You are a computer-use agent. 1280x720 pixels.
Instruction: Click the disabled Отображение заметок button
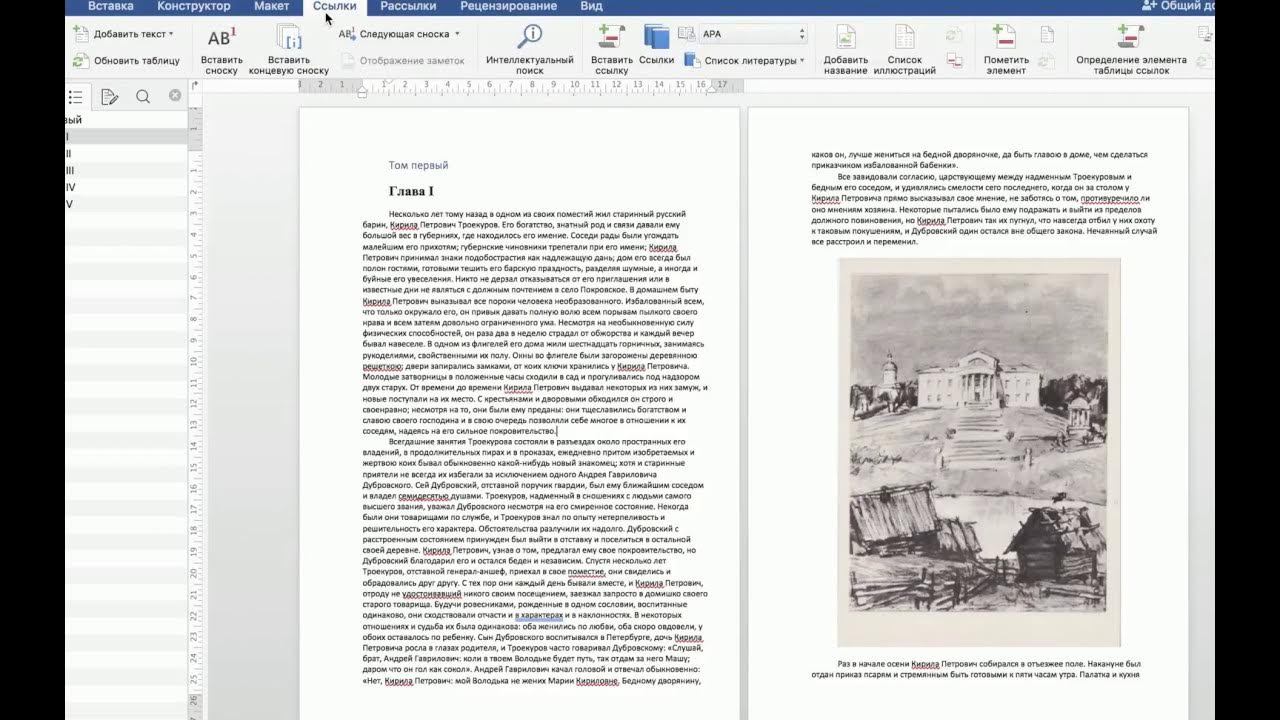403,61
